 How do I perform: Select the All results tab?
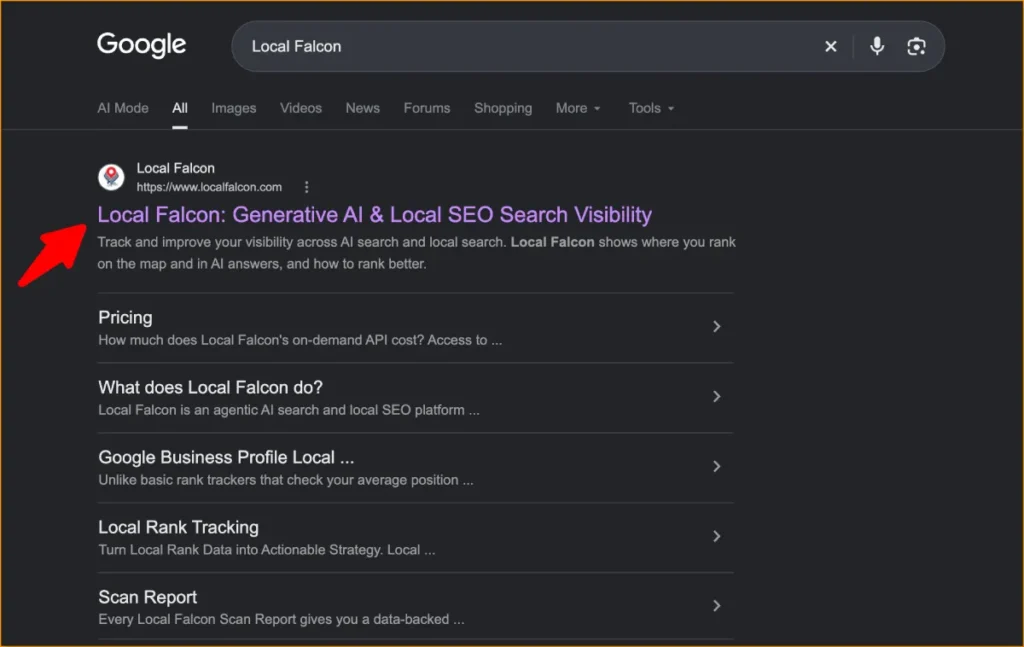tap(180, 108)
